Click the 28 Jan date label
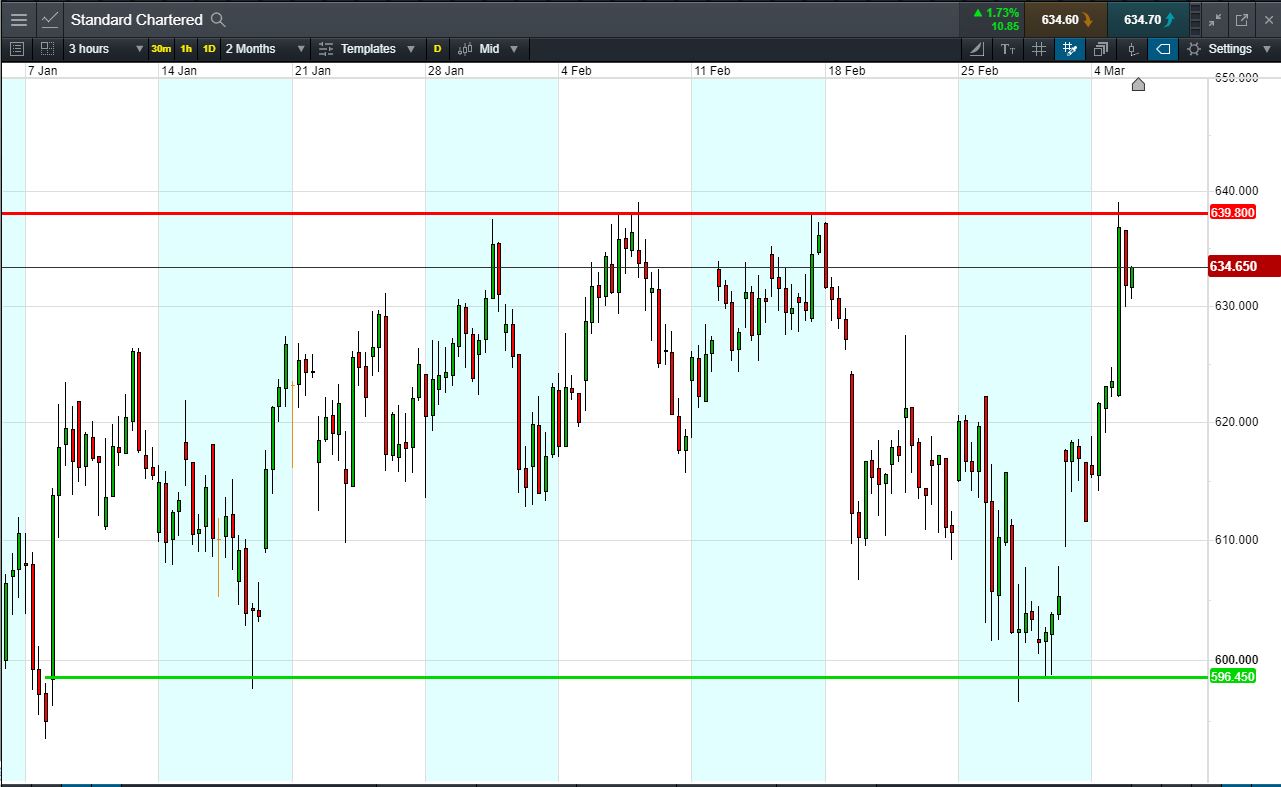 pos(446,70)
